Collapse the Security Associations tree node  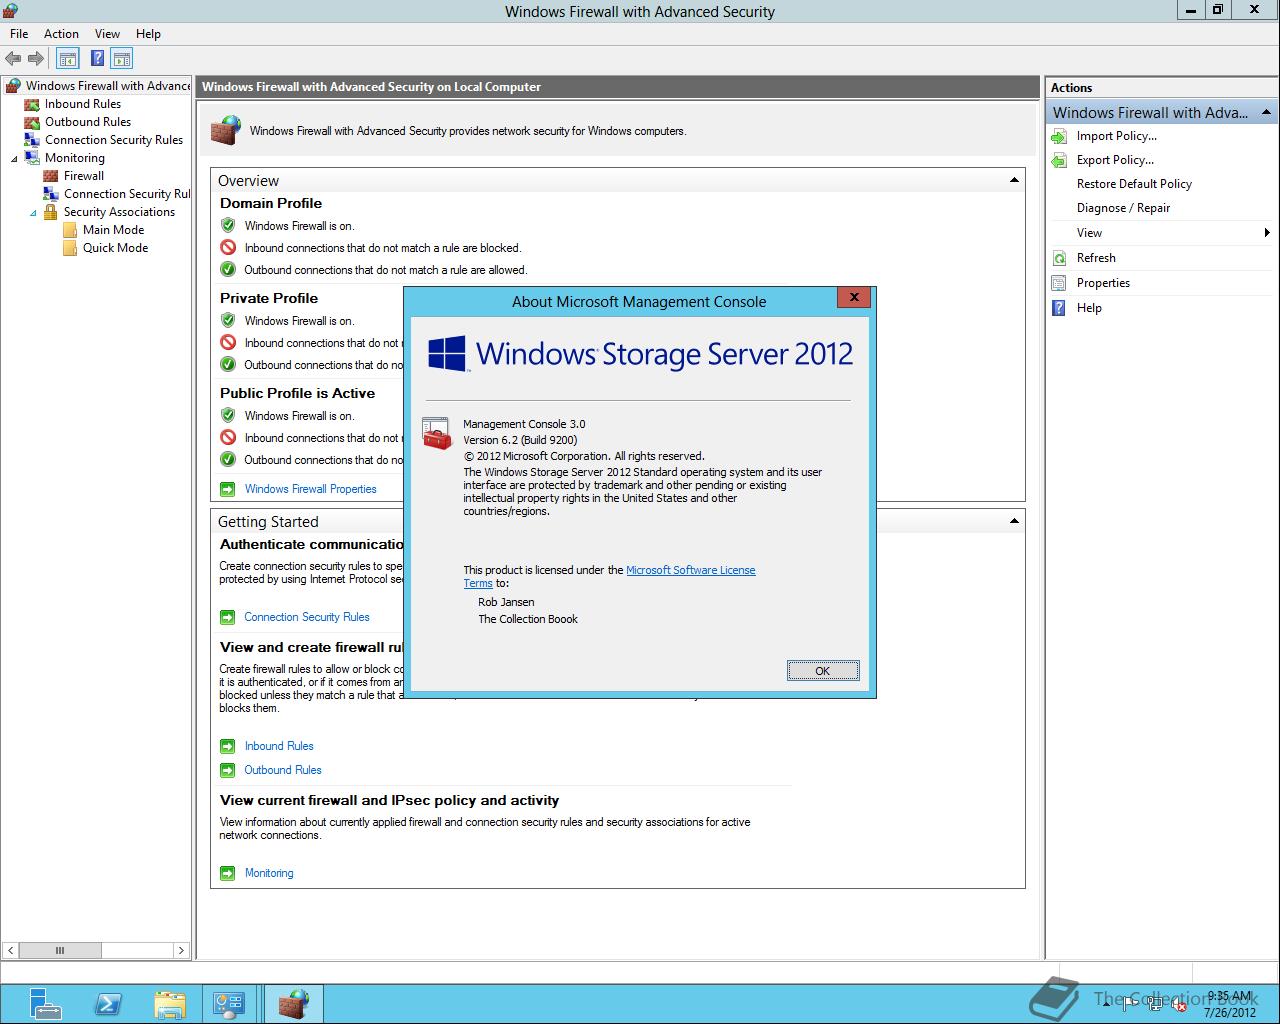point(33,213)
